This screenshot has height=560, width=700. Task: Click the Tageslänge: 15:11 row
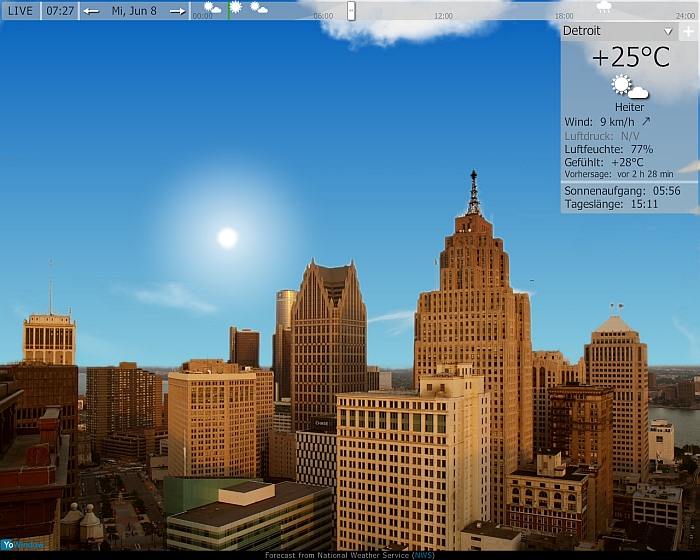click(x=611, y=205)
